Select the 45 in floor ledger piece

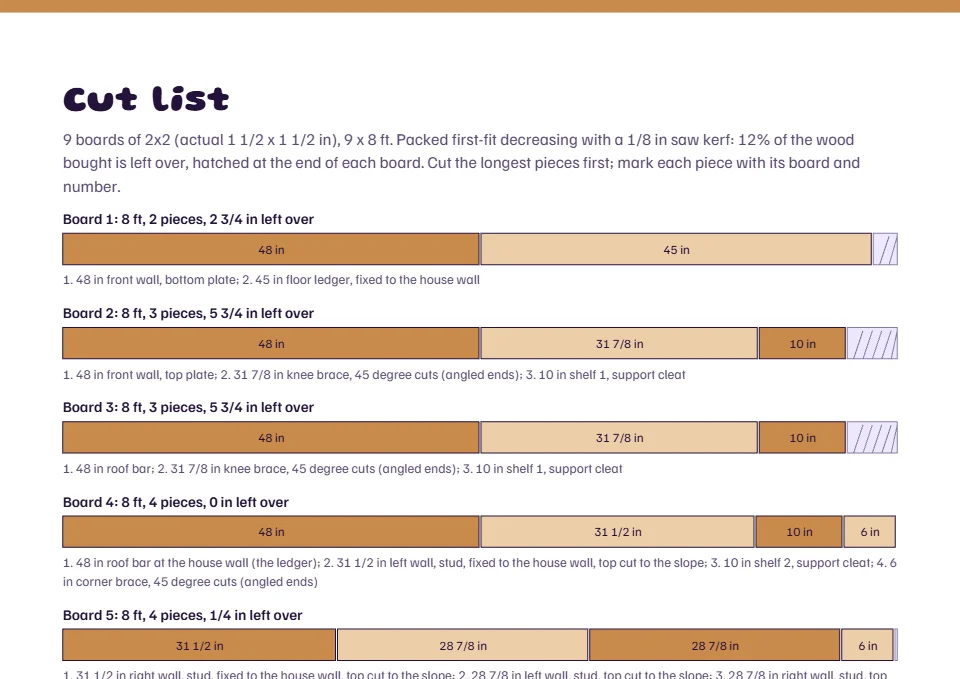coord(676,249)
